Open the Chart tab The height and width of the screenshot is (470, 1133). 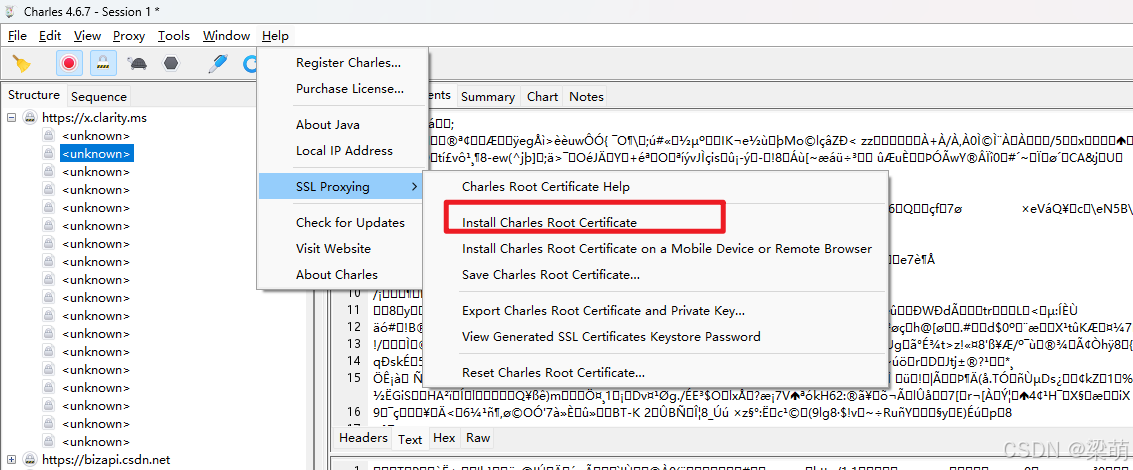[543, 96]
